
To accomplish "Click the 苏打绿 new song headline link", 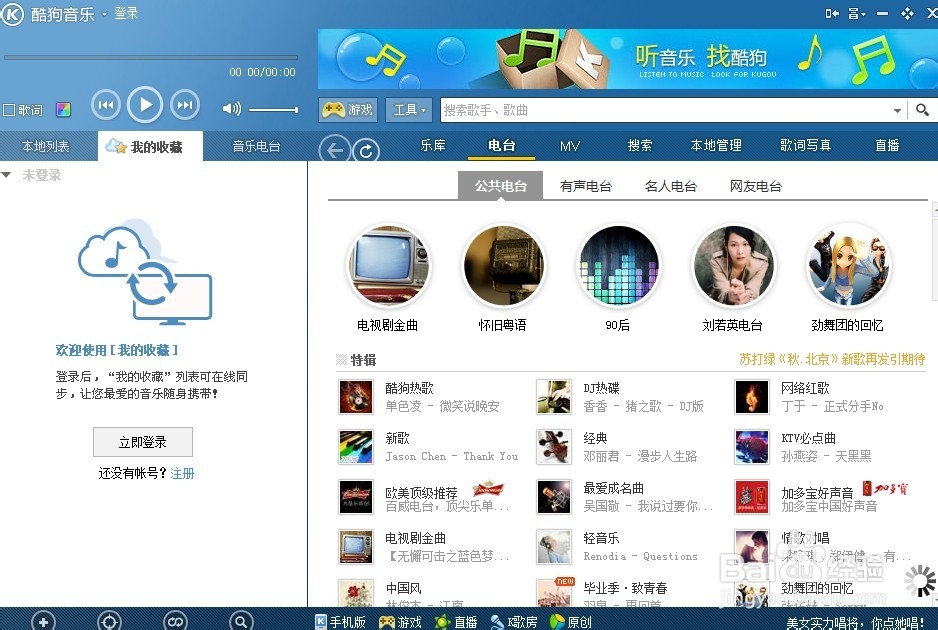I will click(x=832, y=359).
